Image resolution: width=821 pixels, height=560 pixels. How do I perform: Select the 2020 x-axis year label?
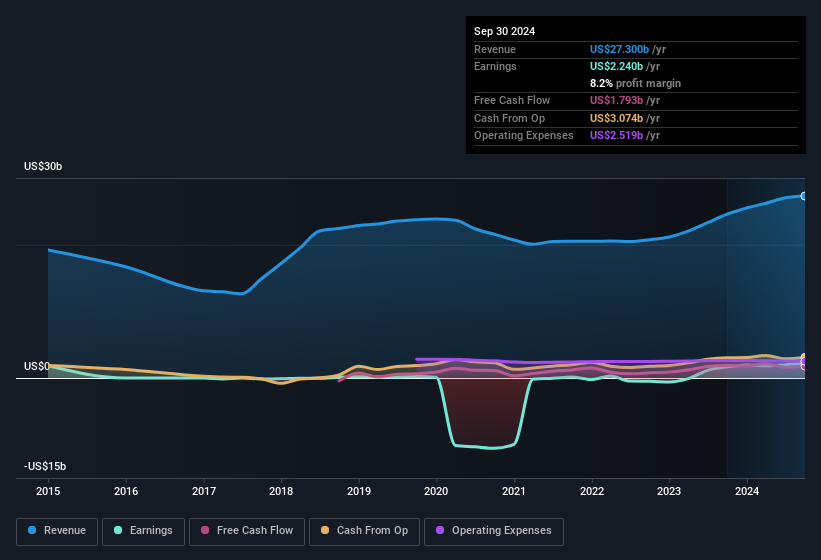tap(436, 491)
